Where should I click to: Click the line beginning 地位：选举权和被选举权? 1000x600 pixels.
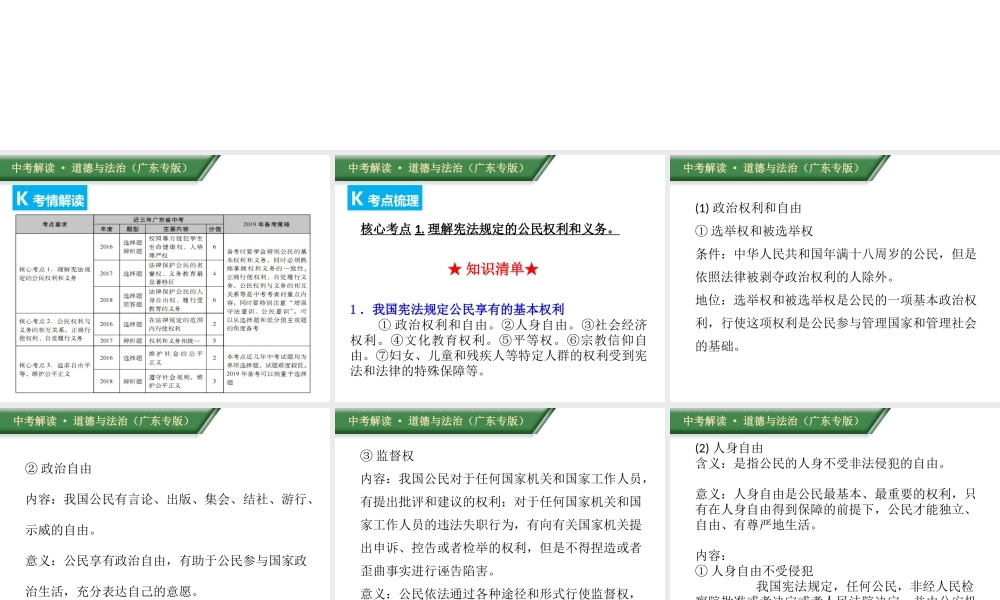(835, 300)
